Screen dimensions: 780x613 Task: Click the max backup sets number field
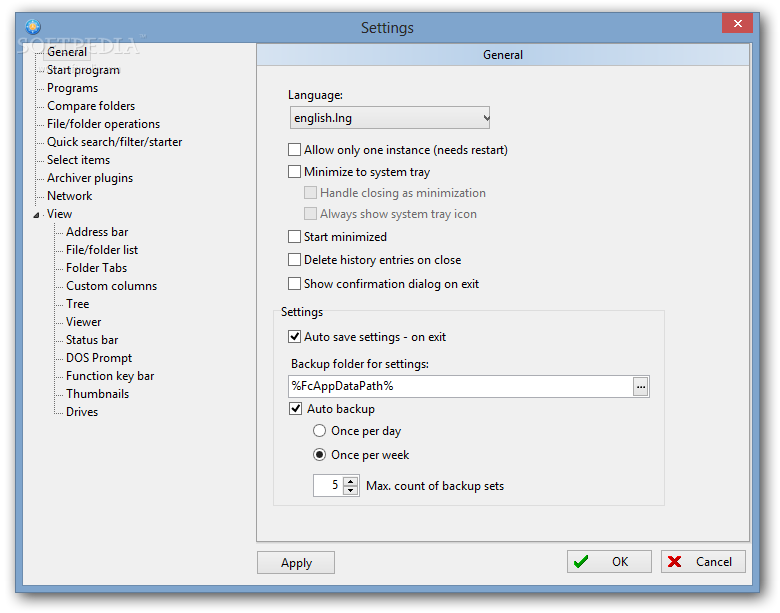pyautogui.click(x=329, y=486)
